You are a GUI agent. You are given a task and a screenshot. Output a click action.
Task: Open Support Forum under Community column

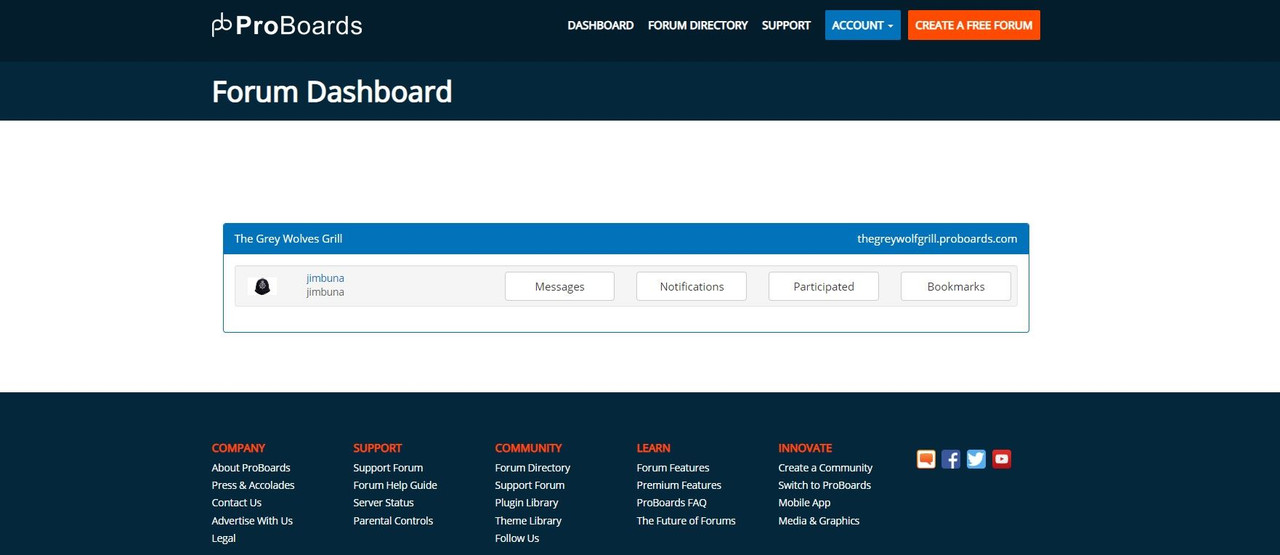coord(530,485)
